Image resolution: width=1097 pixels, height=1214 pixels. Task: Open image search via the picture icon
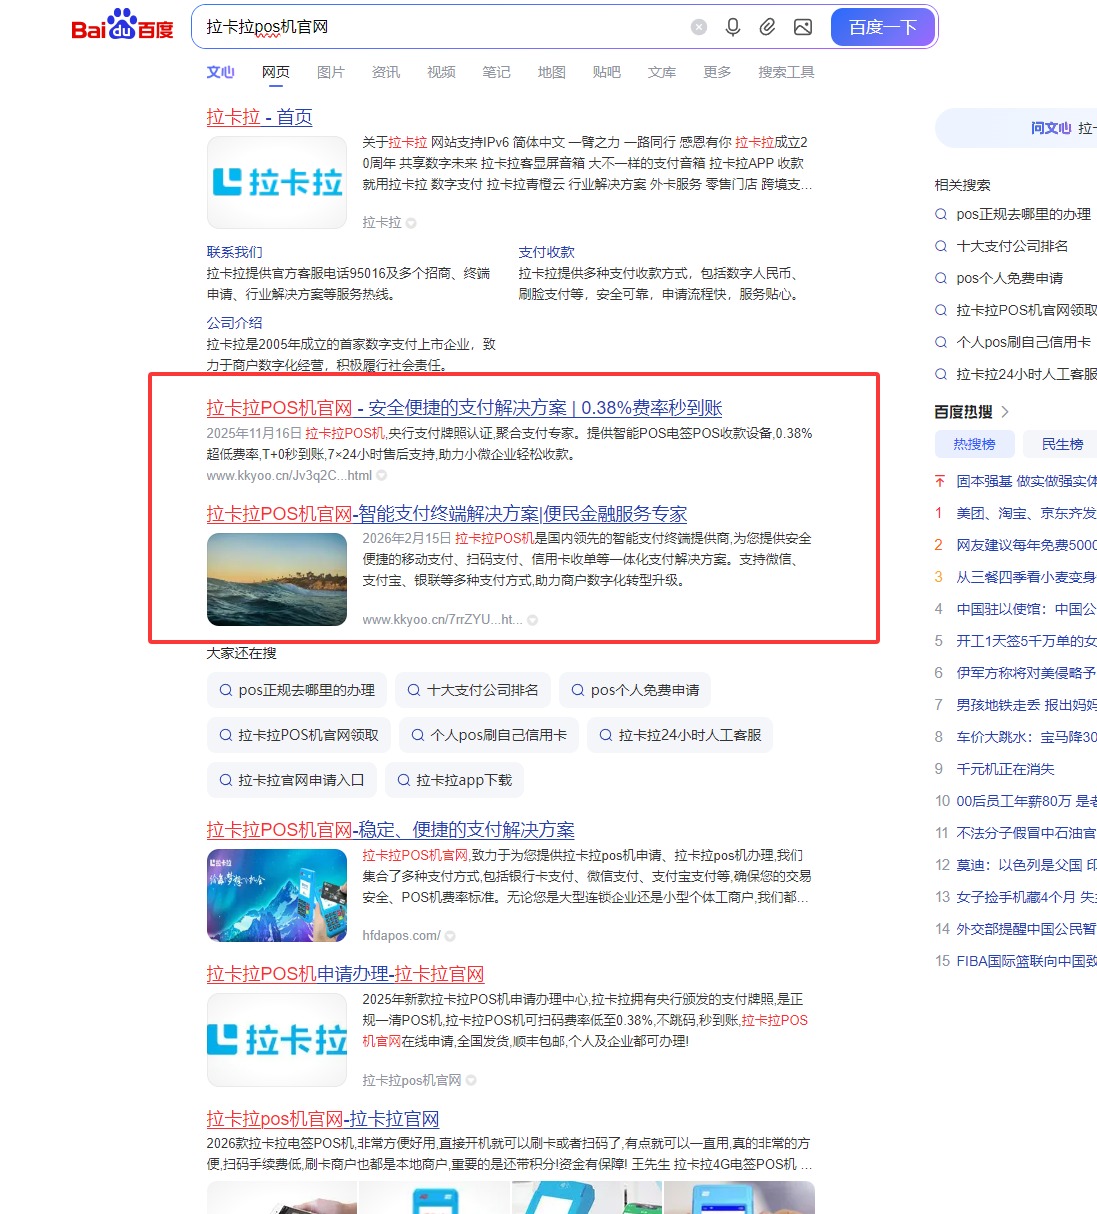[802, 27]
